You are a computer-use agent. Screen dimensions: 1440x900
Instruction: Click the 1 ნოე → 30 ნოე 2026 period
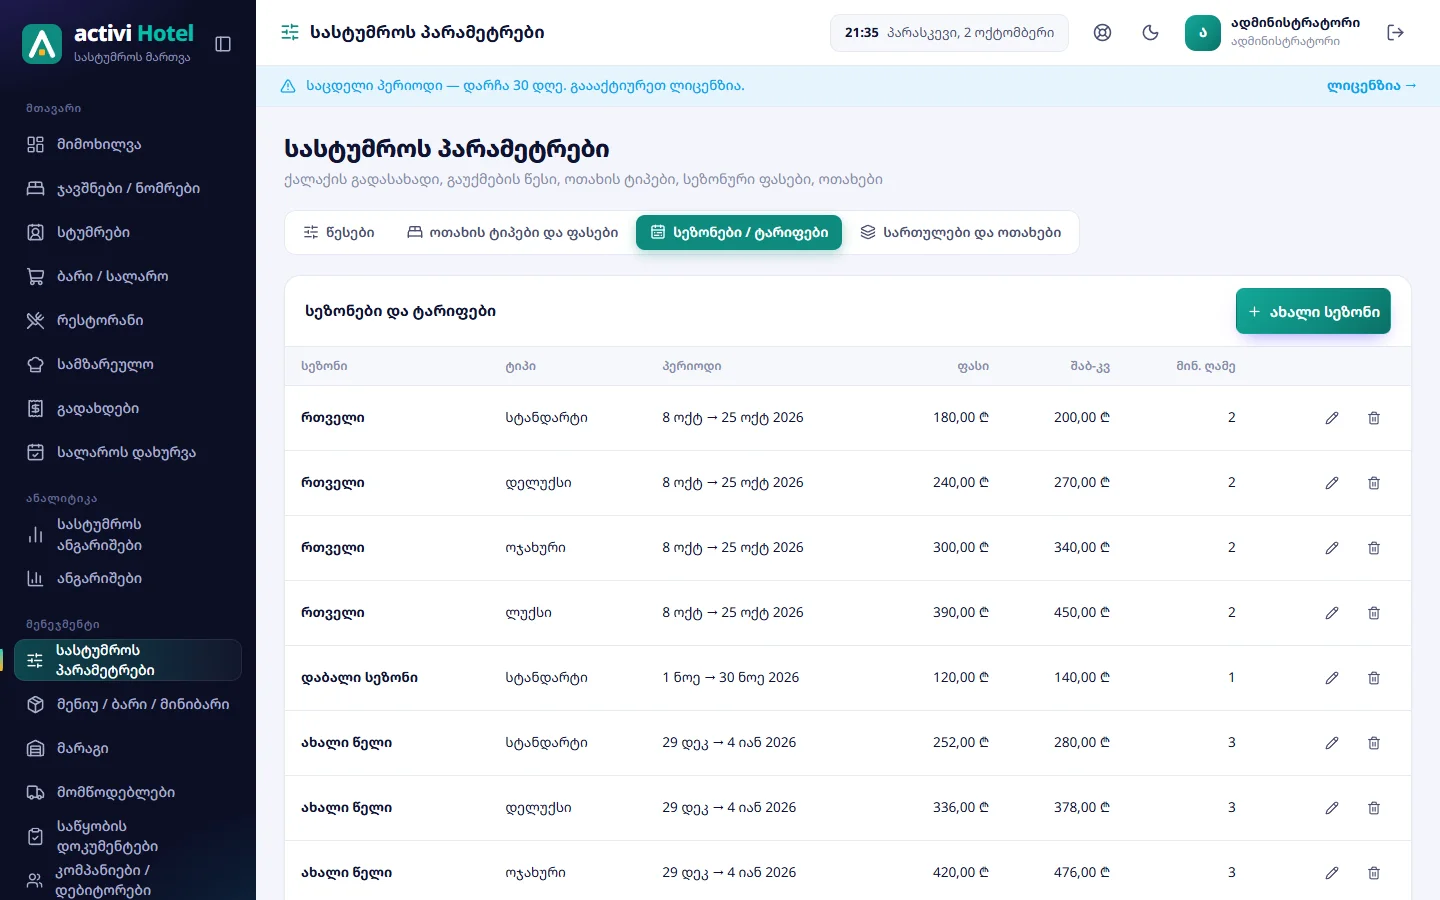730,678
